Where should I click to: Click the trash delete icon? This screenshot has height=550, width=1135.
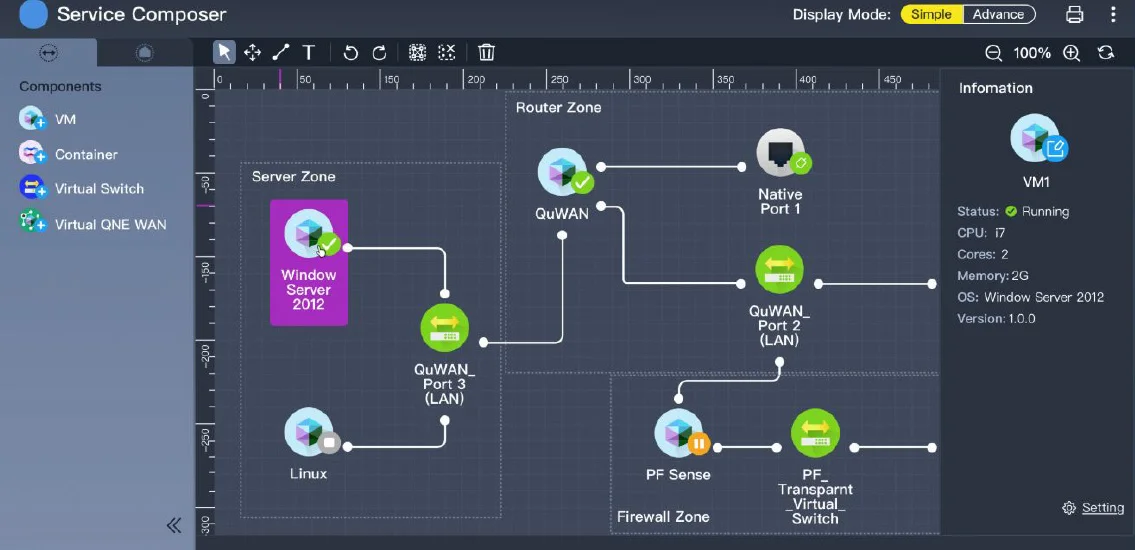pyautogui.click(x=486, y=52)
